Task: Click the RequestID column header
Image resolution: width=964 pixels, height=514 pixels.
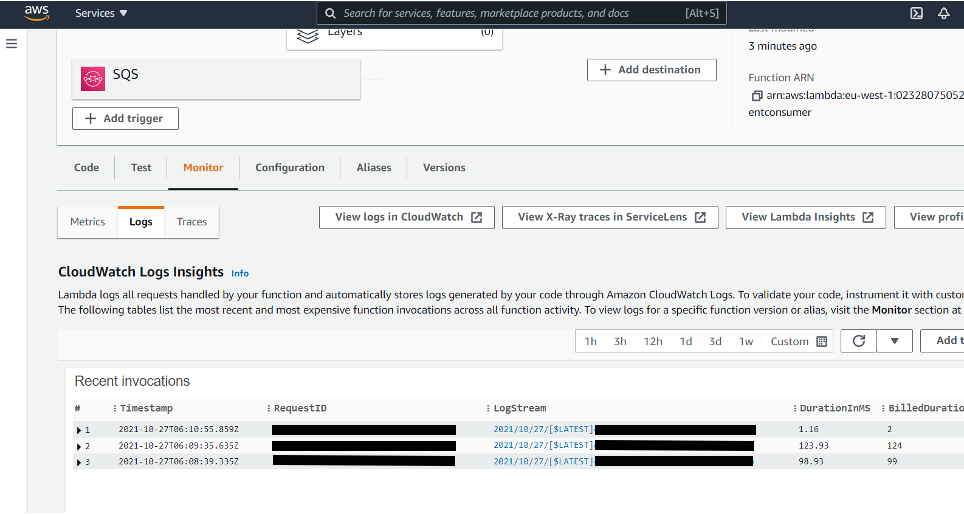Action: coord(300,408)
